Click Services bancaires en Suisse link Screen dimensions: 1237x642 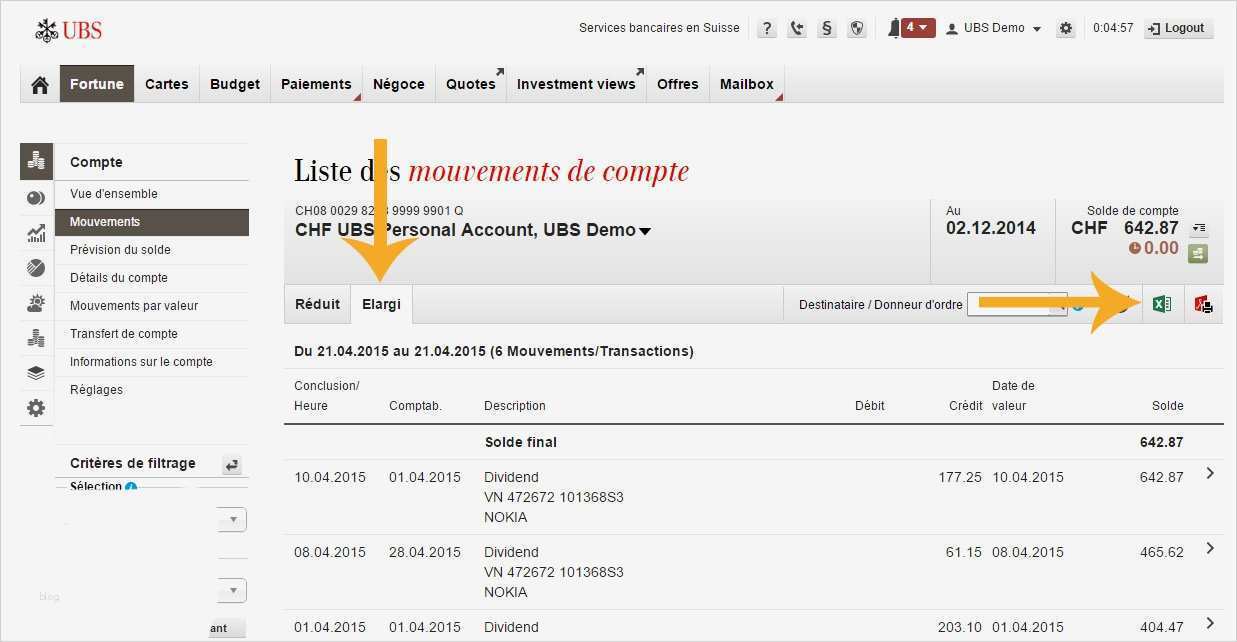pyautogui.click(x=659, y=28)
